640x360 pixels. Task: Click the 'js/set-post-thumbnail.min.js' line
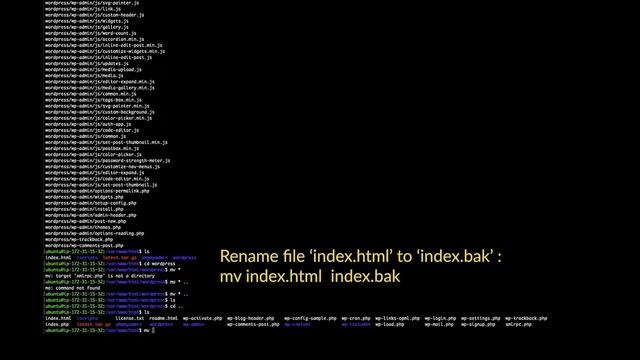(106, 142)
